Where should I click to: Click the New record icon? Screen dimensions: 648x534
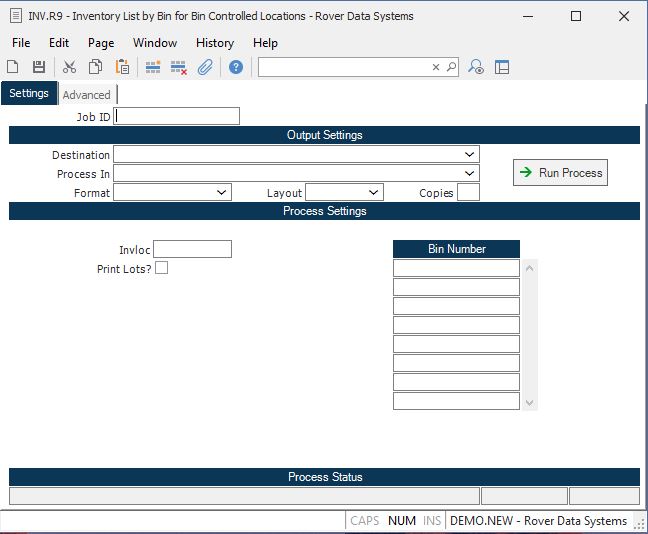pyautogui.click(x=13, y=67)
